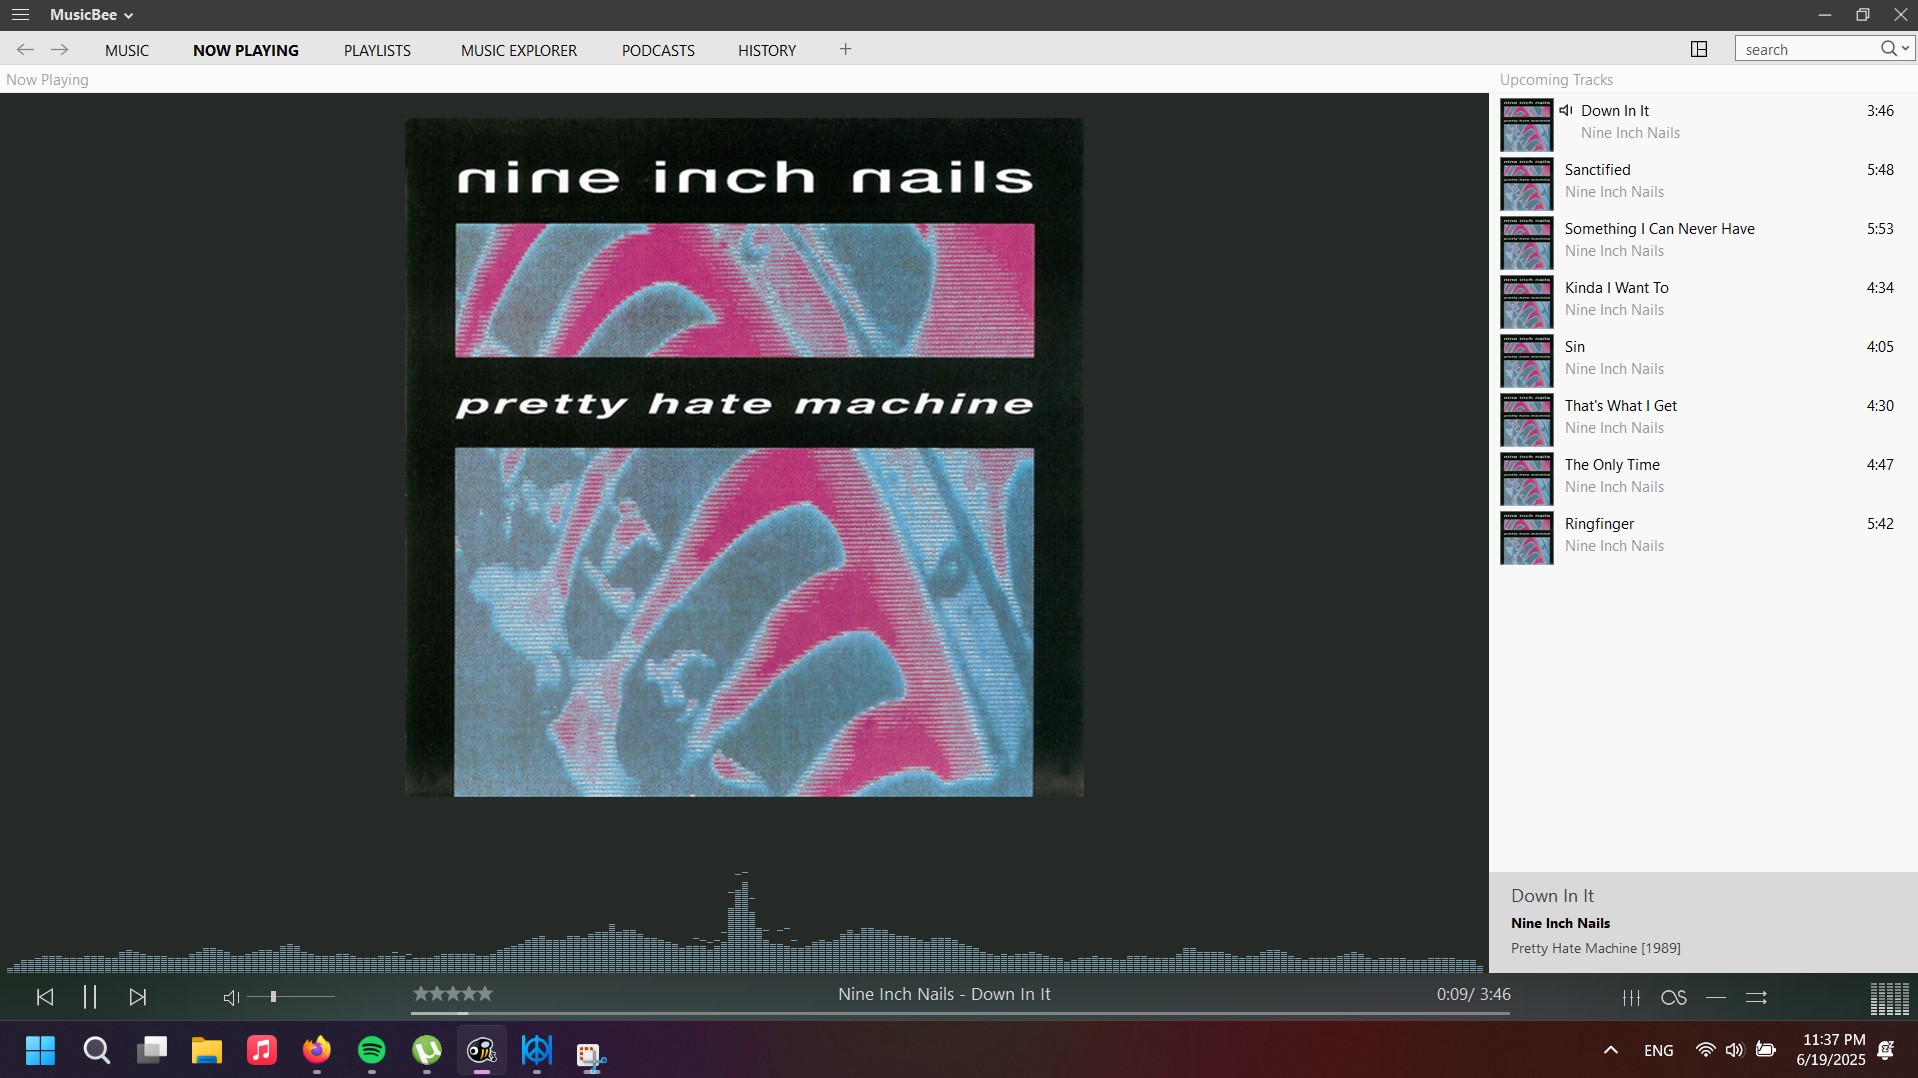The image size is (1918, 1078).
Task: Select the NOW PLAYING tab
Action: [246, 50]
